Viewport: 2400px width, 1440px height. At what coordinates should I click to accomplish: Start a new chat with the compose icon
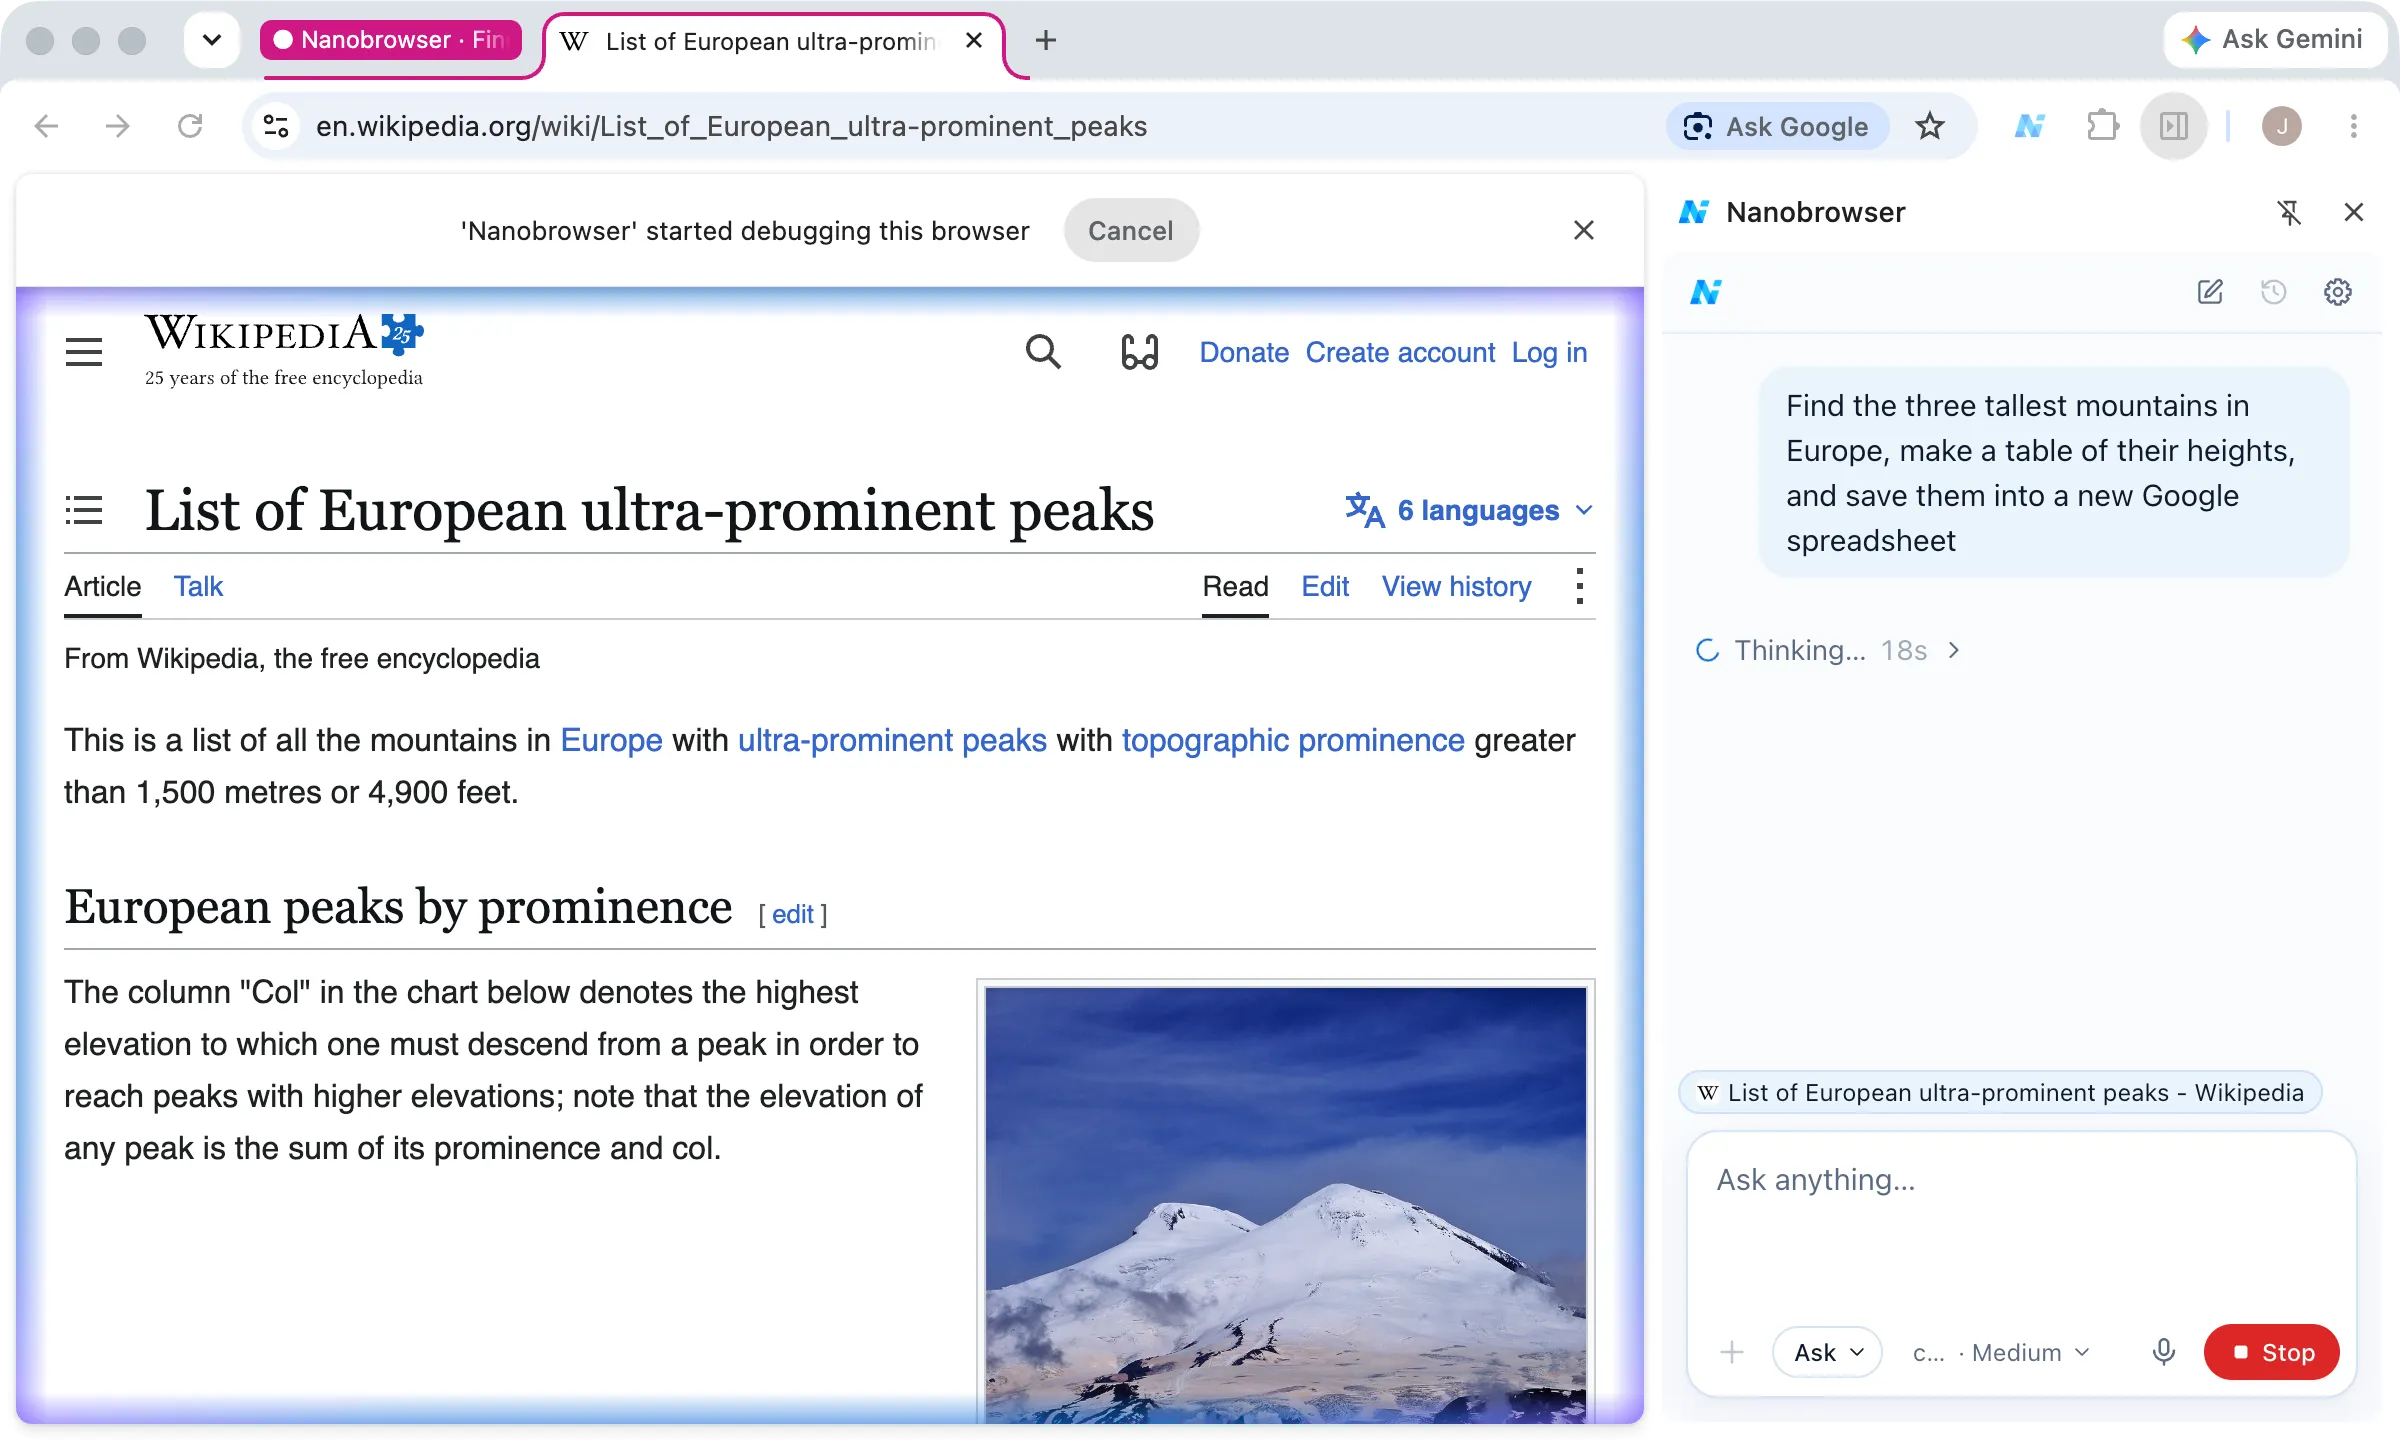tap(2210, 292)
